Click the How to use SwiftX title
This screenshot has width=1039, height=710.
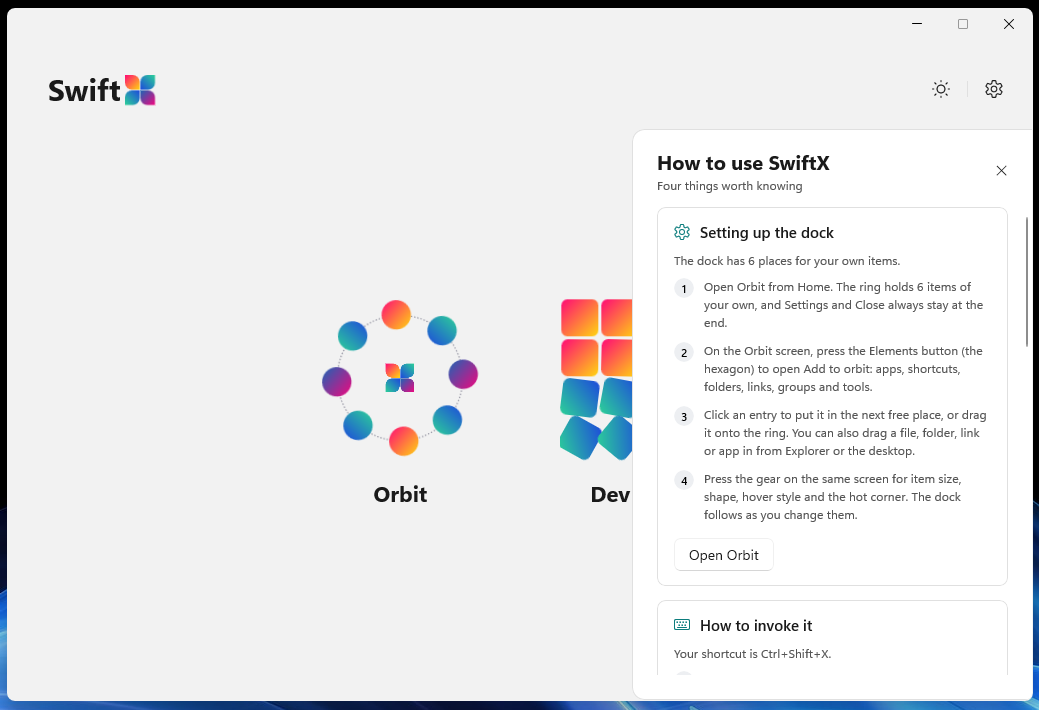coord(743,163)
